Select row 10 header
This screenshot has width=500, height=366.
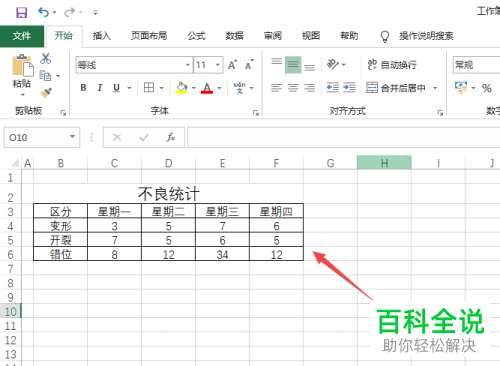point(11,312)
